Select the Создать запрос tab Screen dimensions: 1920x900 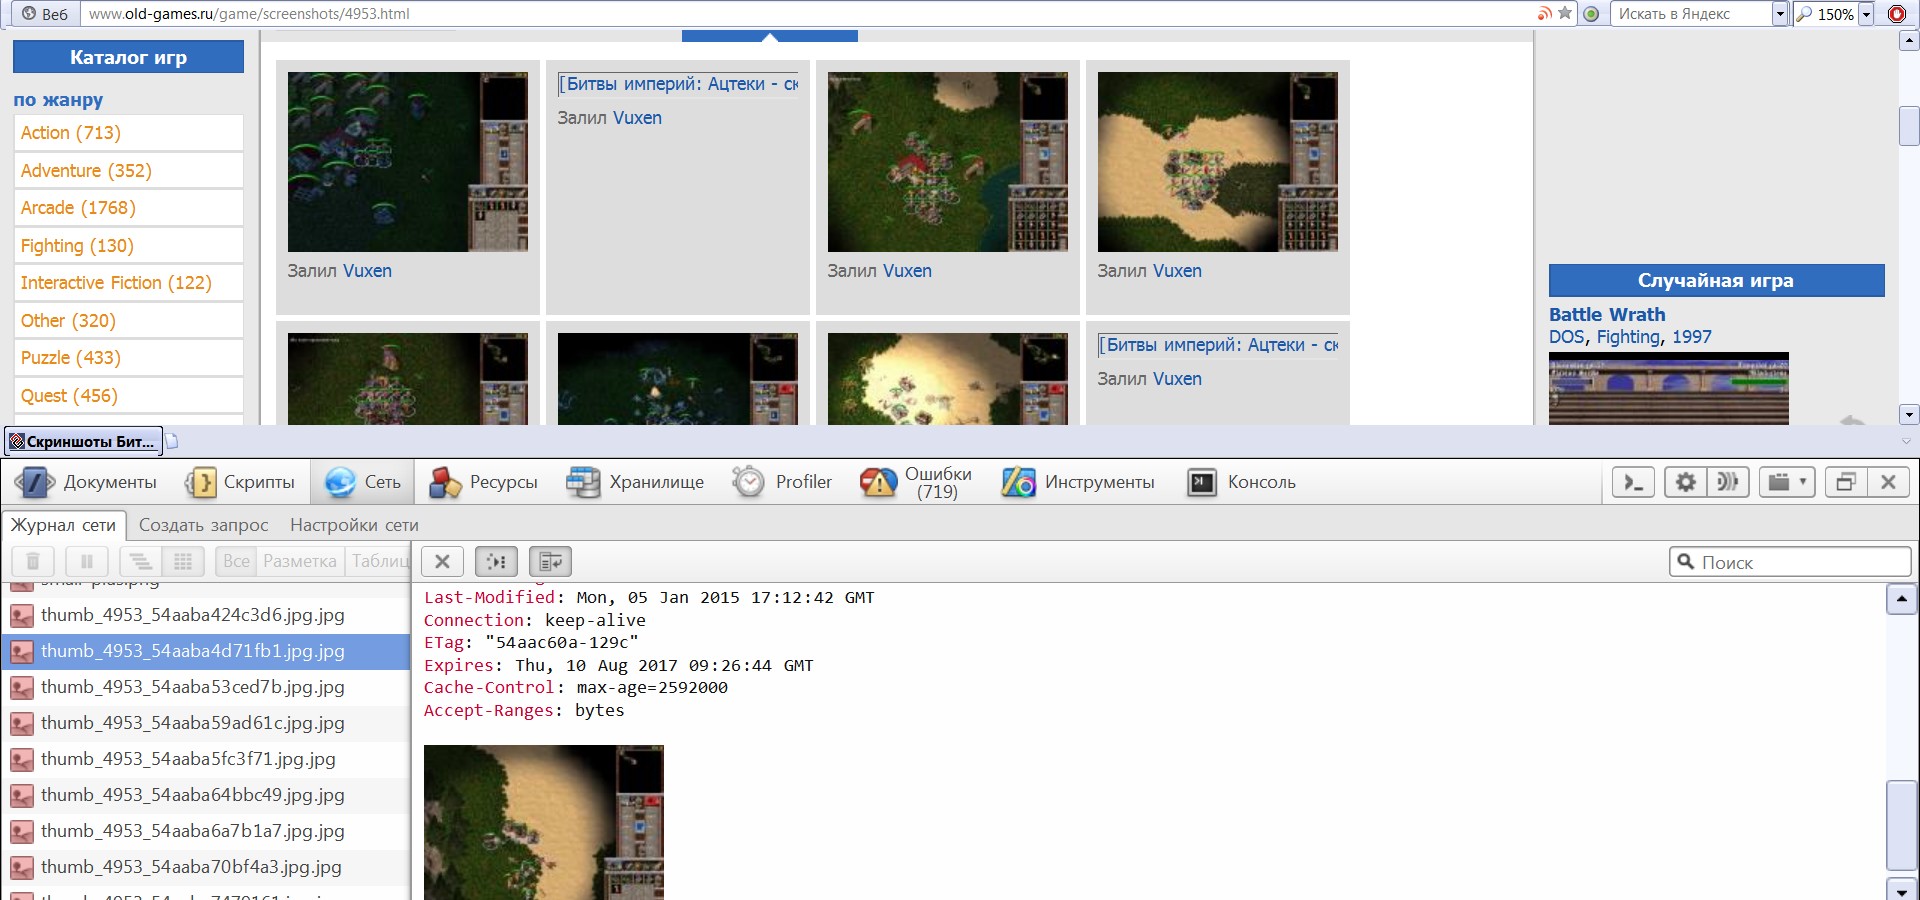[x=204, y=525]
